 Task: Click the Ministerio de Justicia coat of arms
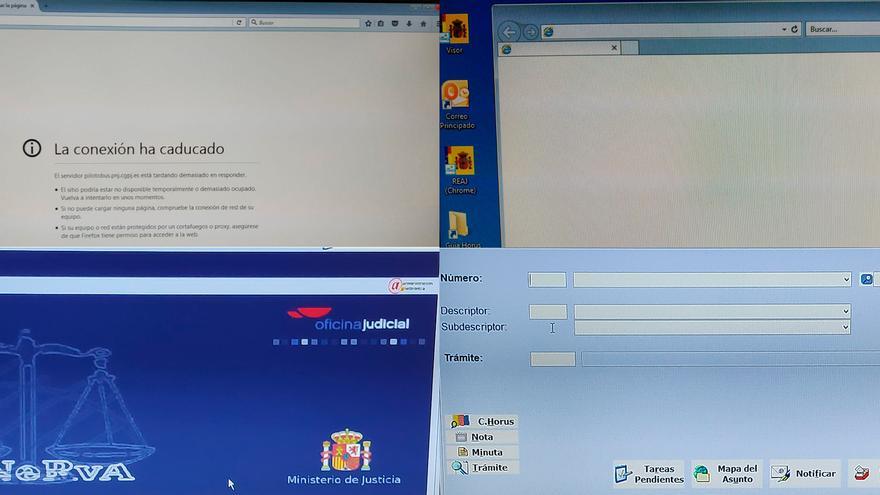[x=346, y=450]
